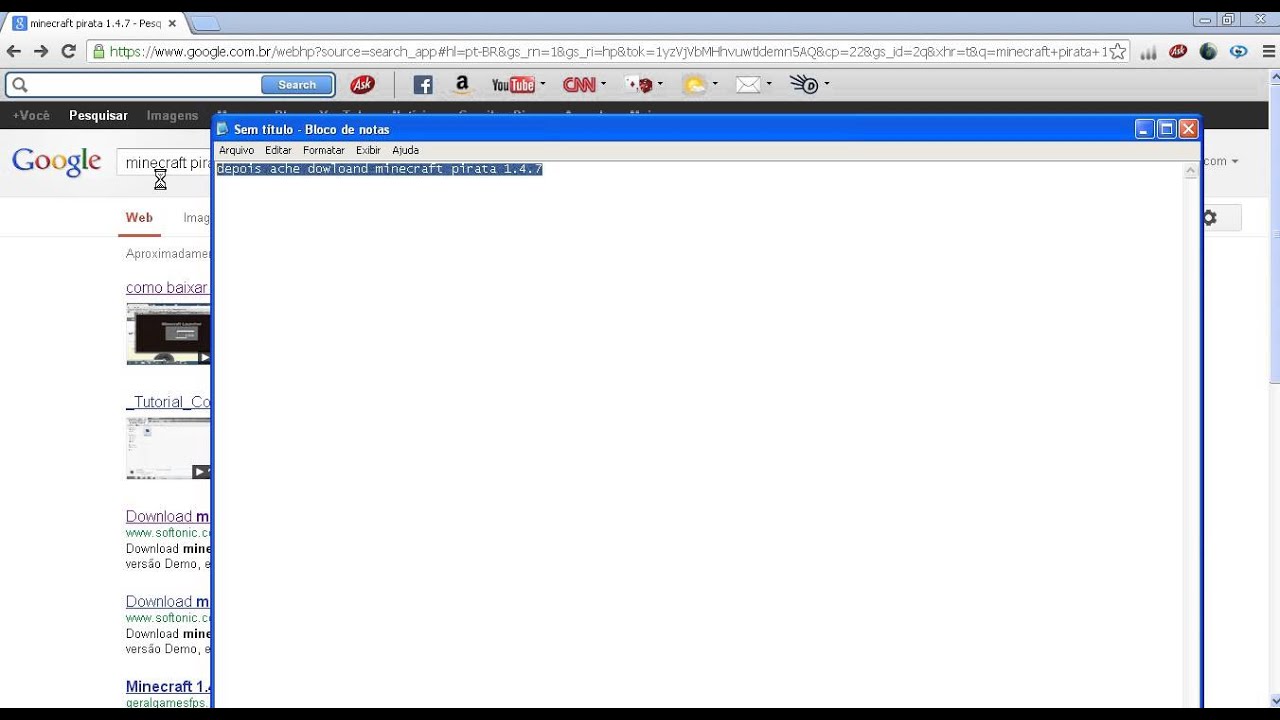Image resolution: width=1280 pixels, height=720 pixels.
Task: Click the red Ask logo in toolbar
Action: pyautogui.click(x=362, y=85)
